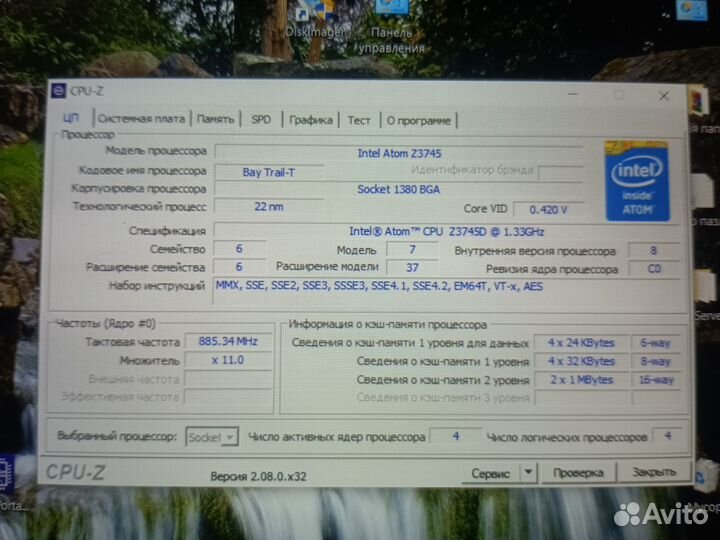Image resolution: width=720 pixels, height=540 pixels.
Task: Click the 16-way L2 associativity value
Action: pos(656,380)
